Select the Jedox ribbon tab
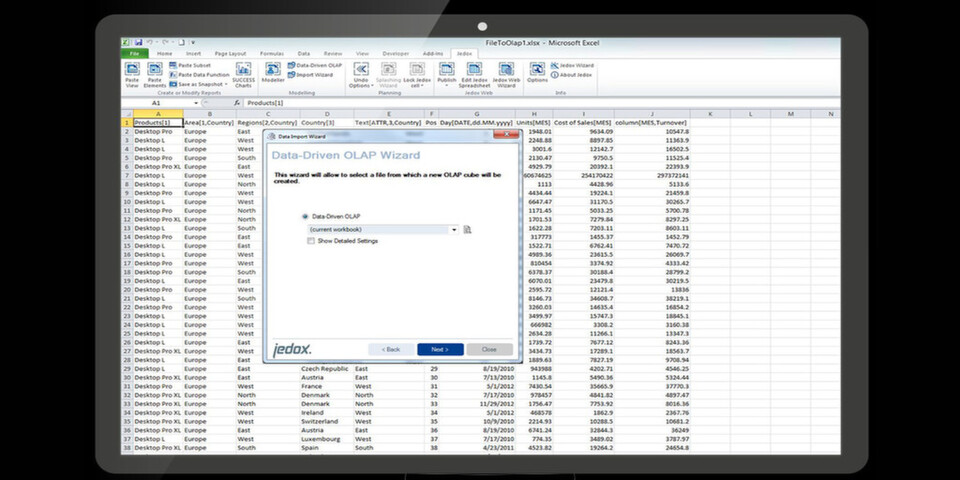 point(465,53)
